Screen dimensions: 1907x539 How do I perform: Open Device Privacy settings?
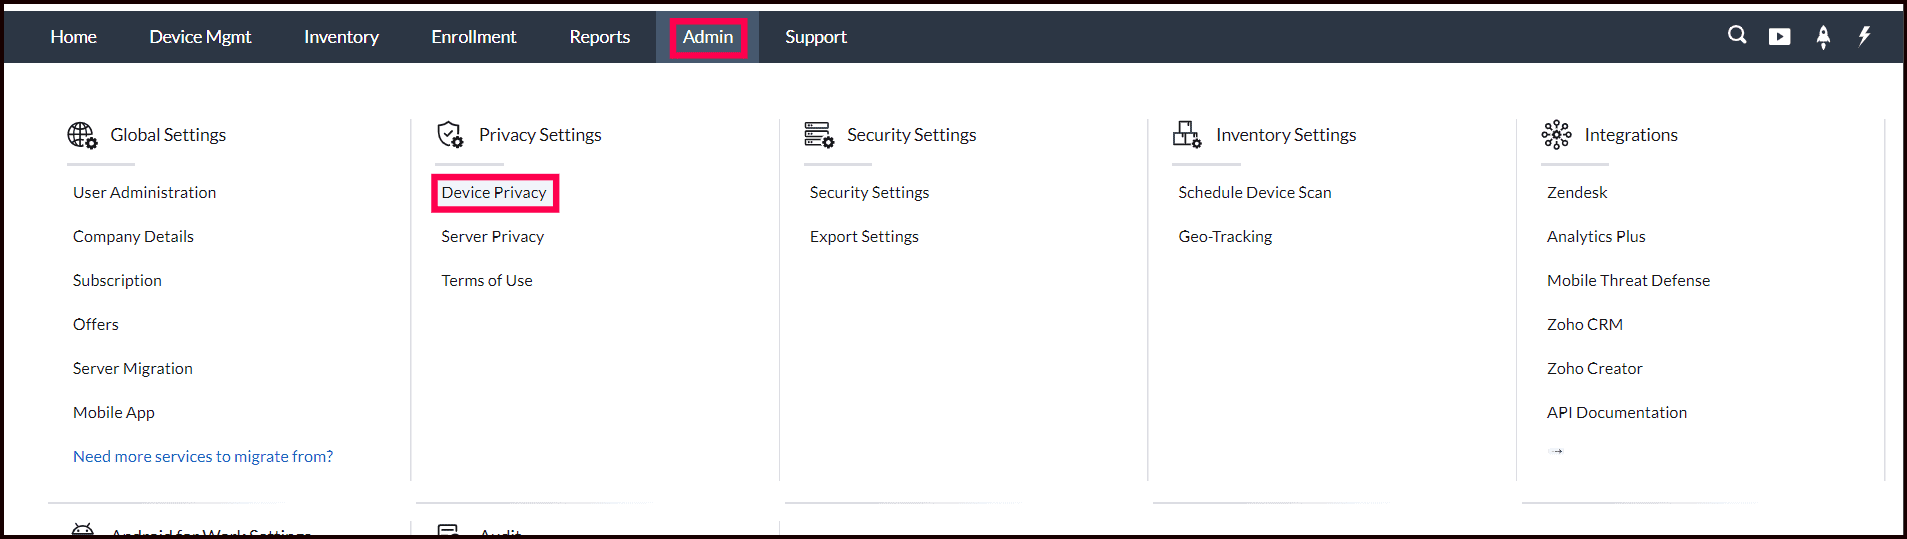(x=494, y=193)
